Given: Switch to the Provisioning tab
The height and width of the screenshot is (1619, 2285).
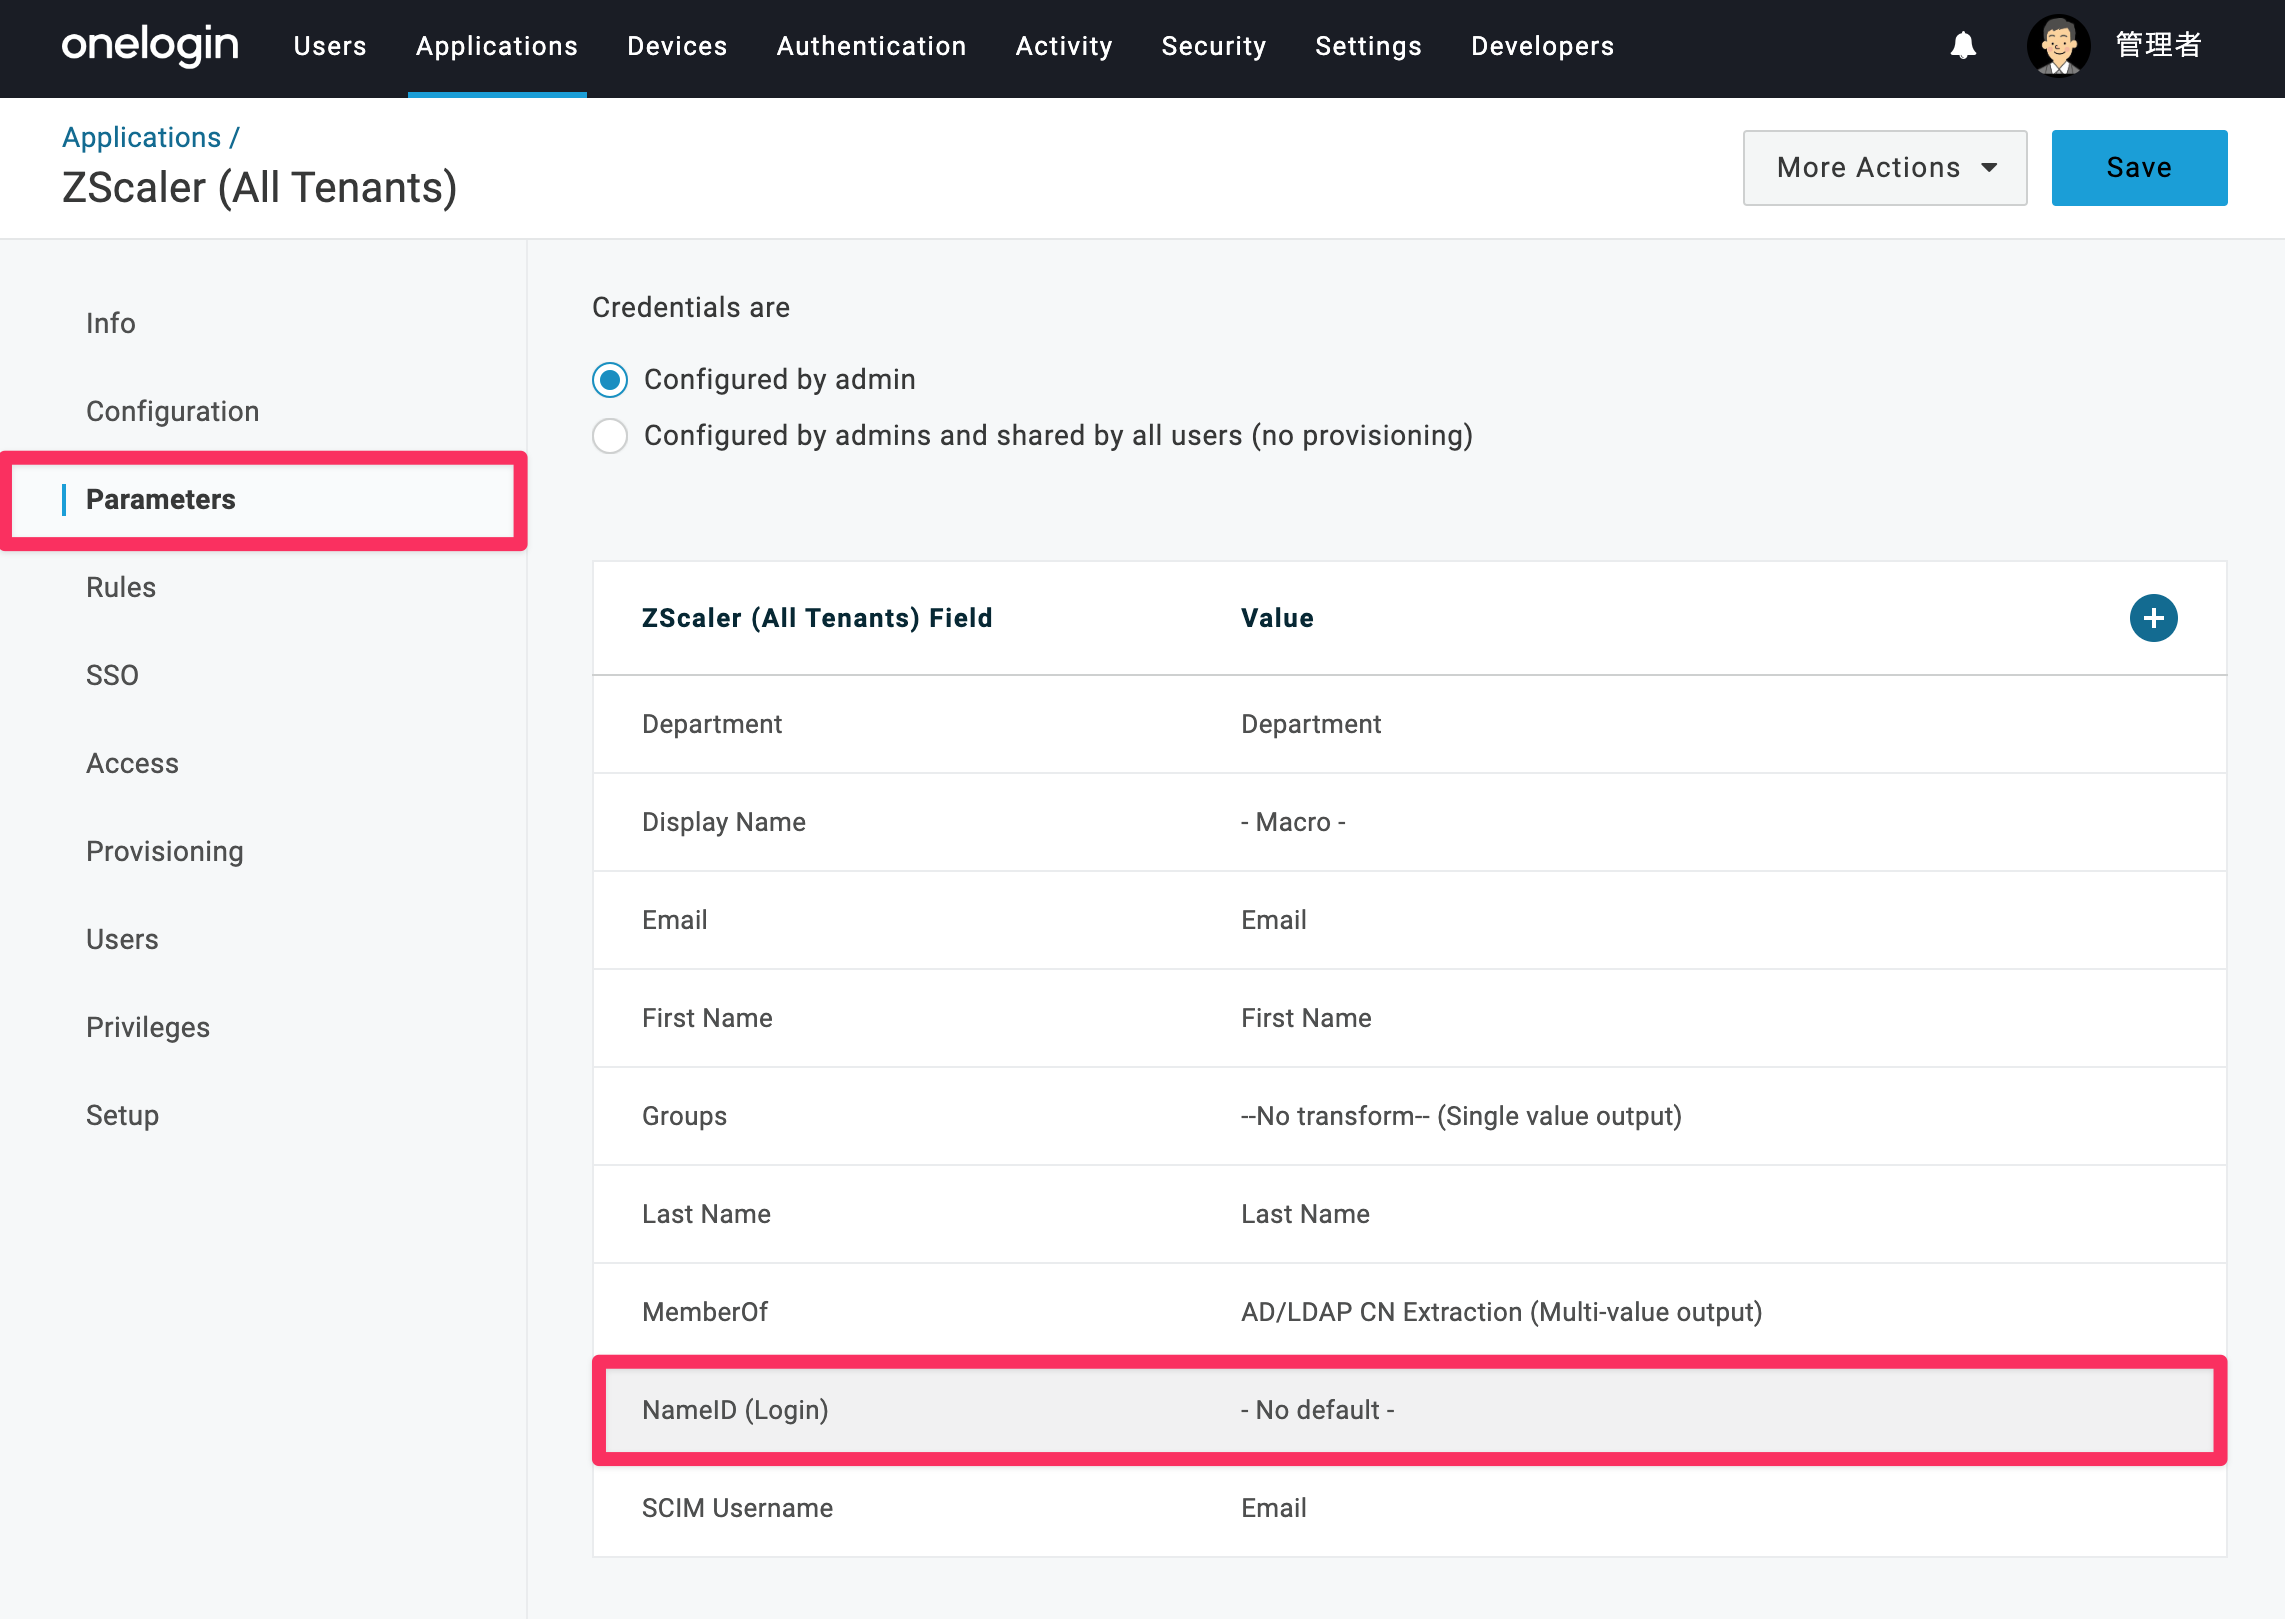Looking at the screenshot, I should pos(165,851).
